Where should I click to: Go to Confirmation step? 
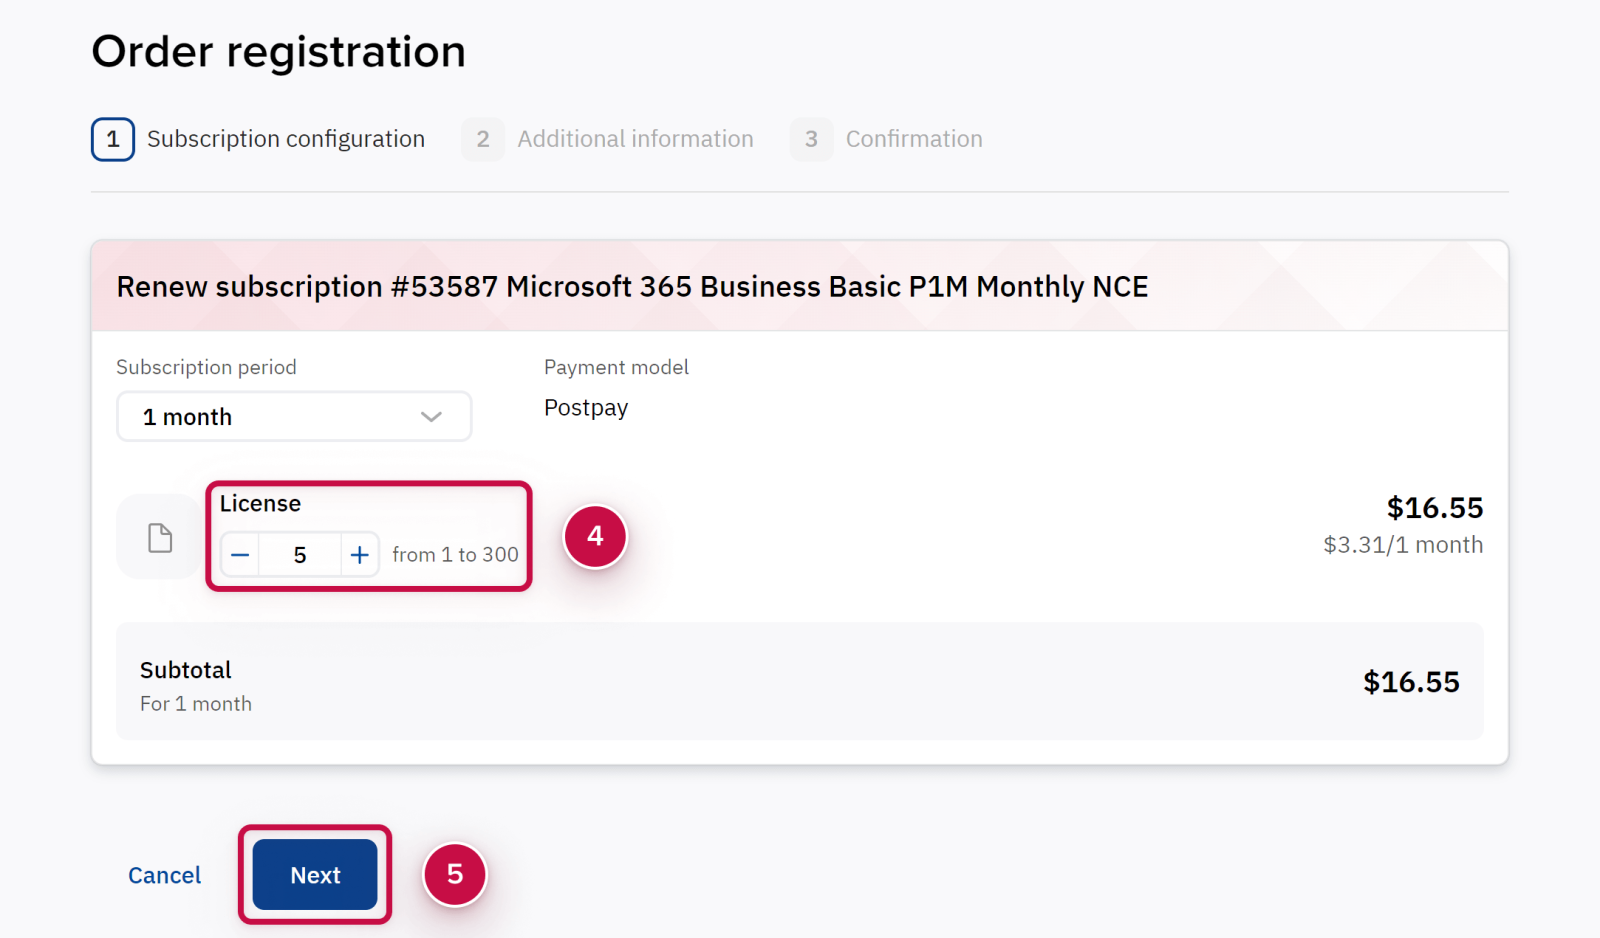[914, 139]
